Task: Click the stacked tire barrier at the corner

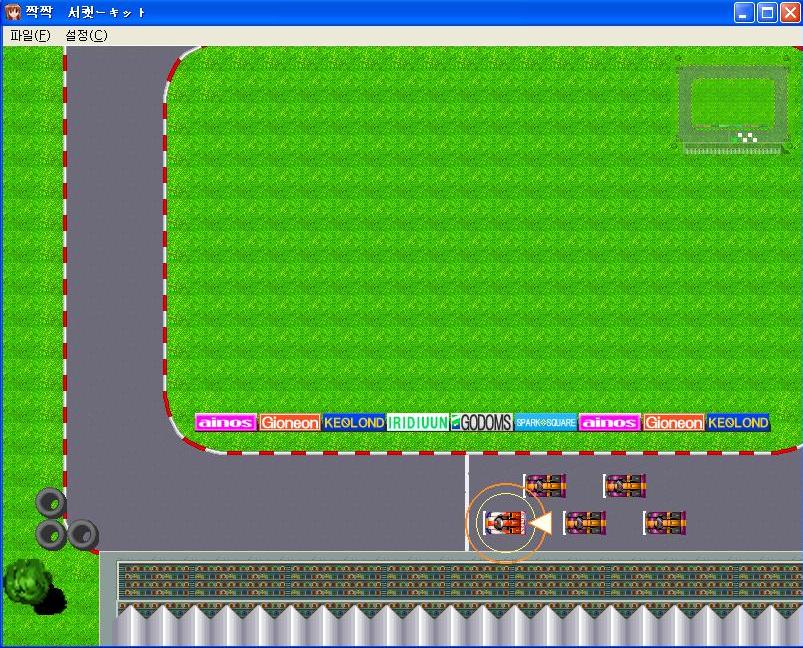Action: tap(67, 519)
